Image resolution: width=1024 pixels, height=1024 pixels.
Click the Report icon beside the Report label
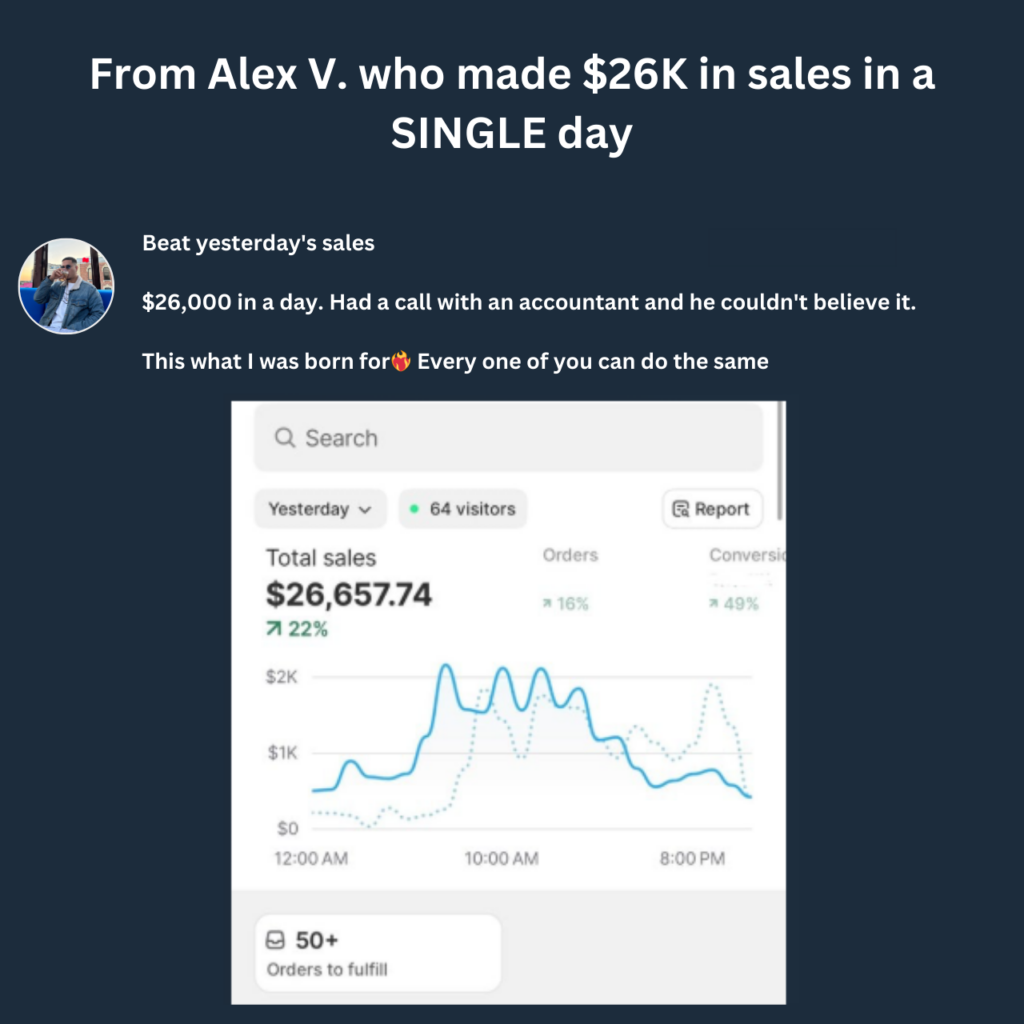click(681, 509)
